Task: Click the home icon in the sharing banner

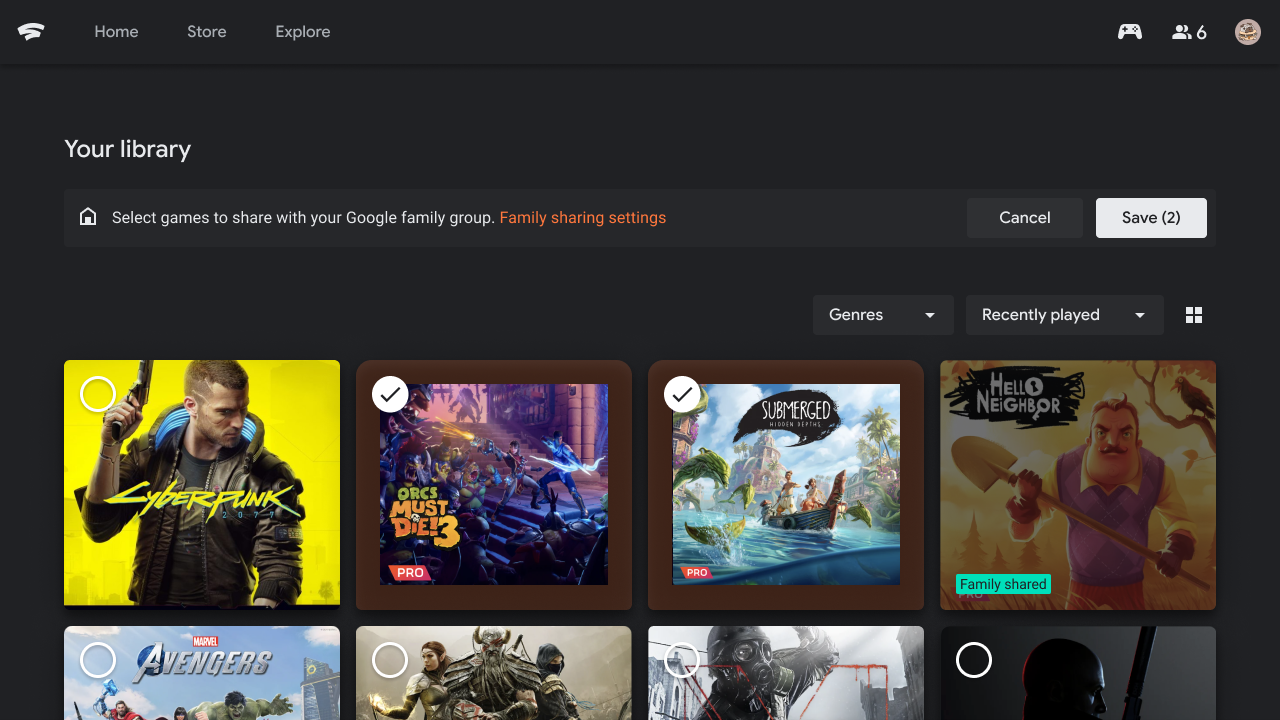Action: coord(88,216)
